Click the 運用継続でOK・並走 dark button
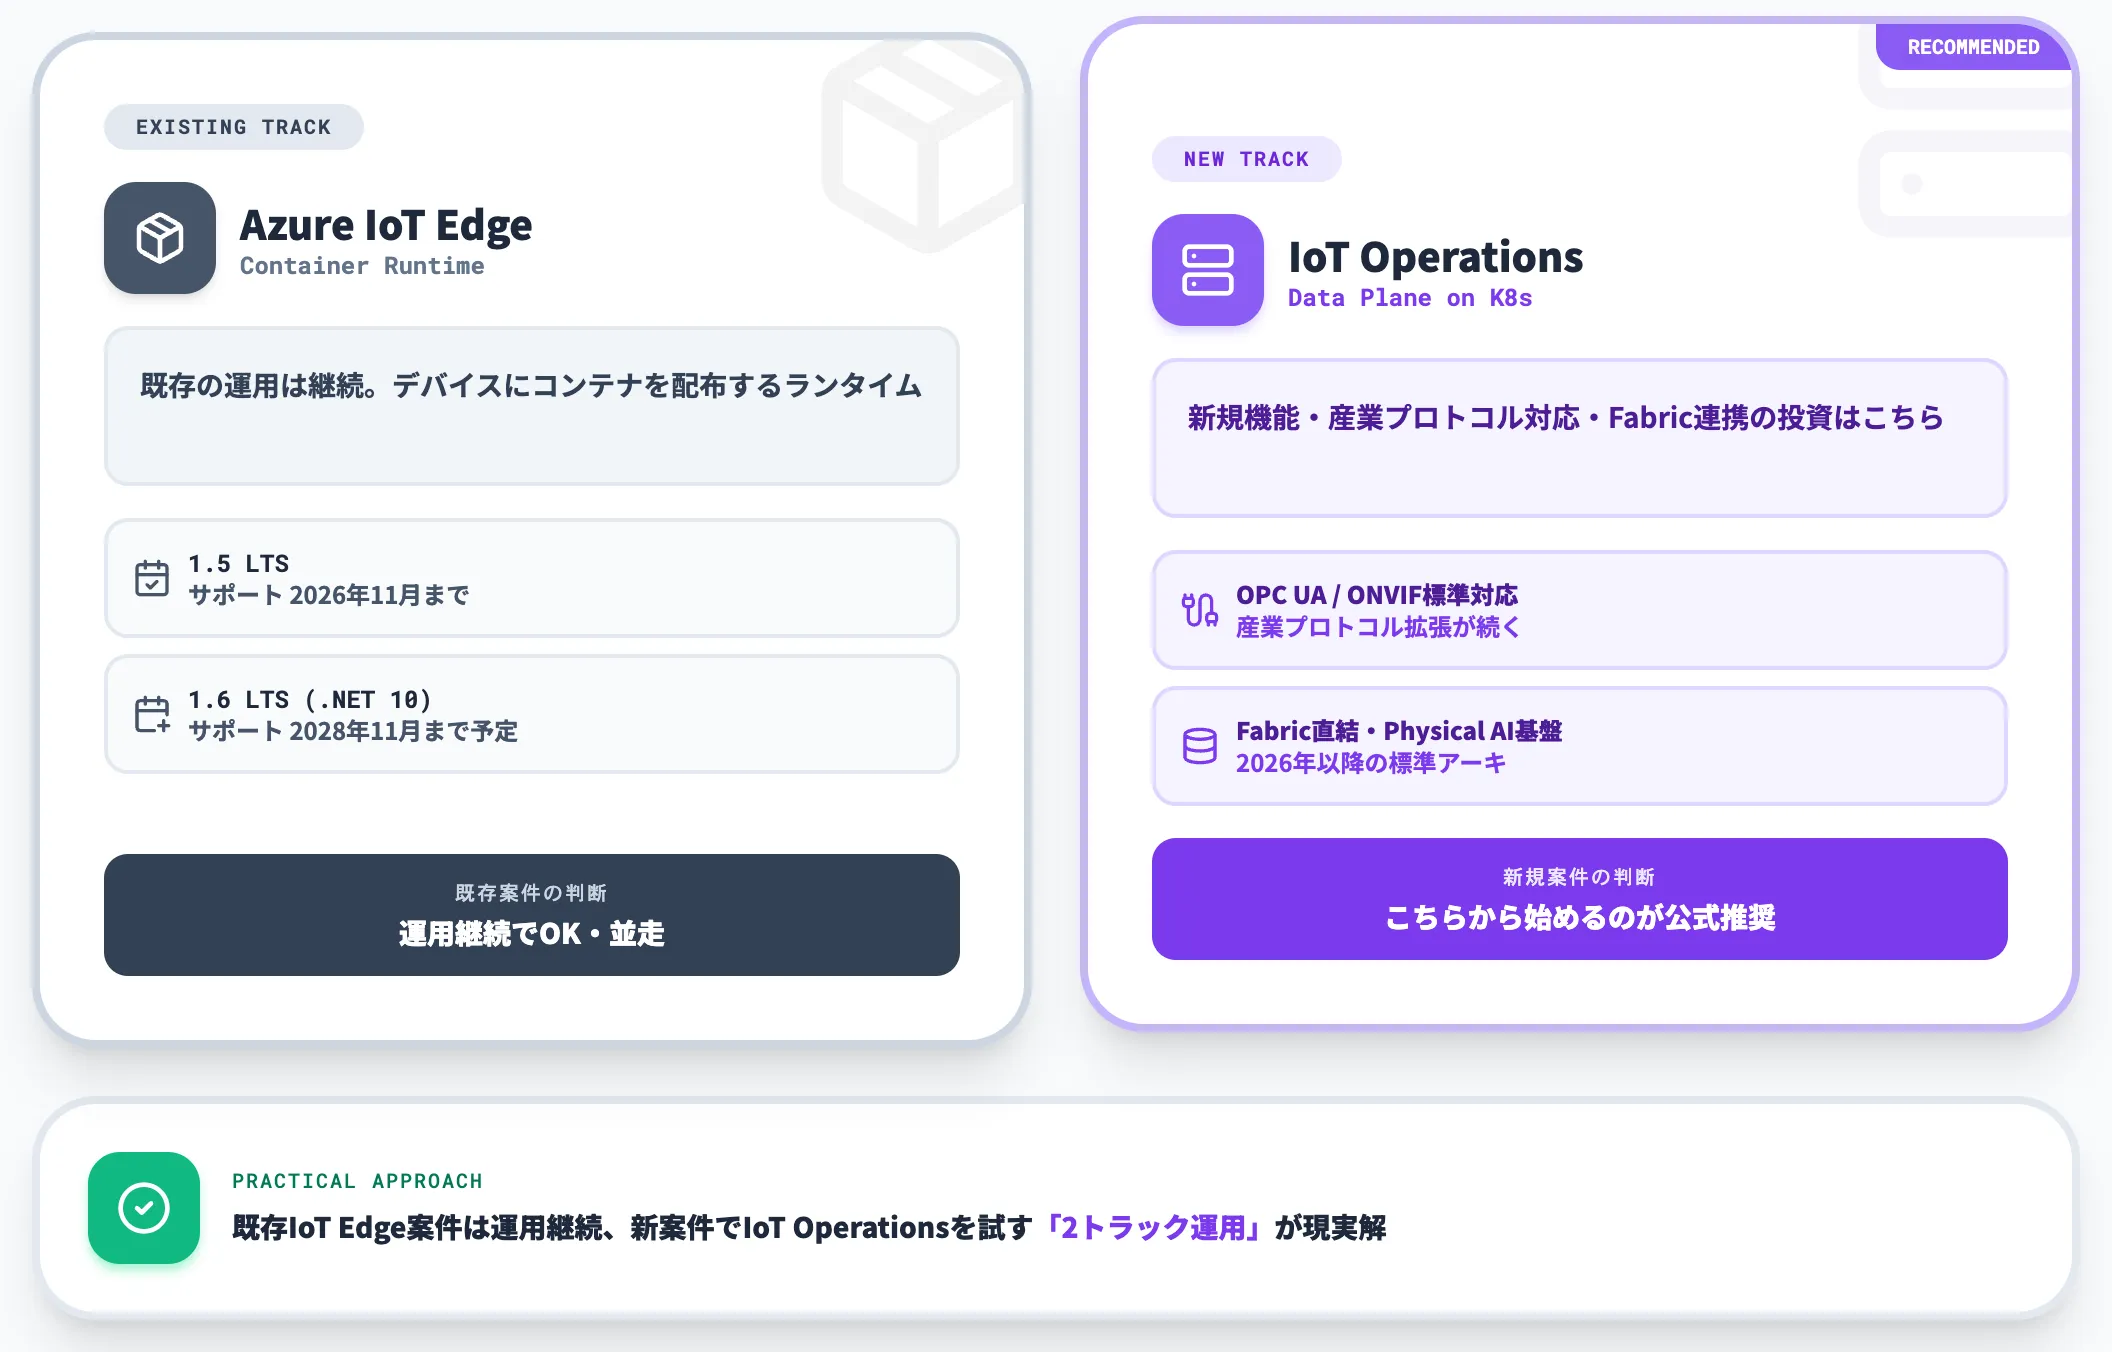The height and width of the screenshot is (1352, 2112). [532, 915]
